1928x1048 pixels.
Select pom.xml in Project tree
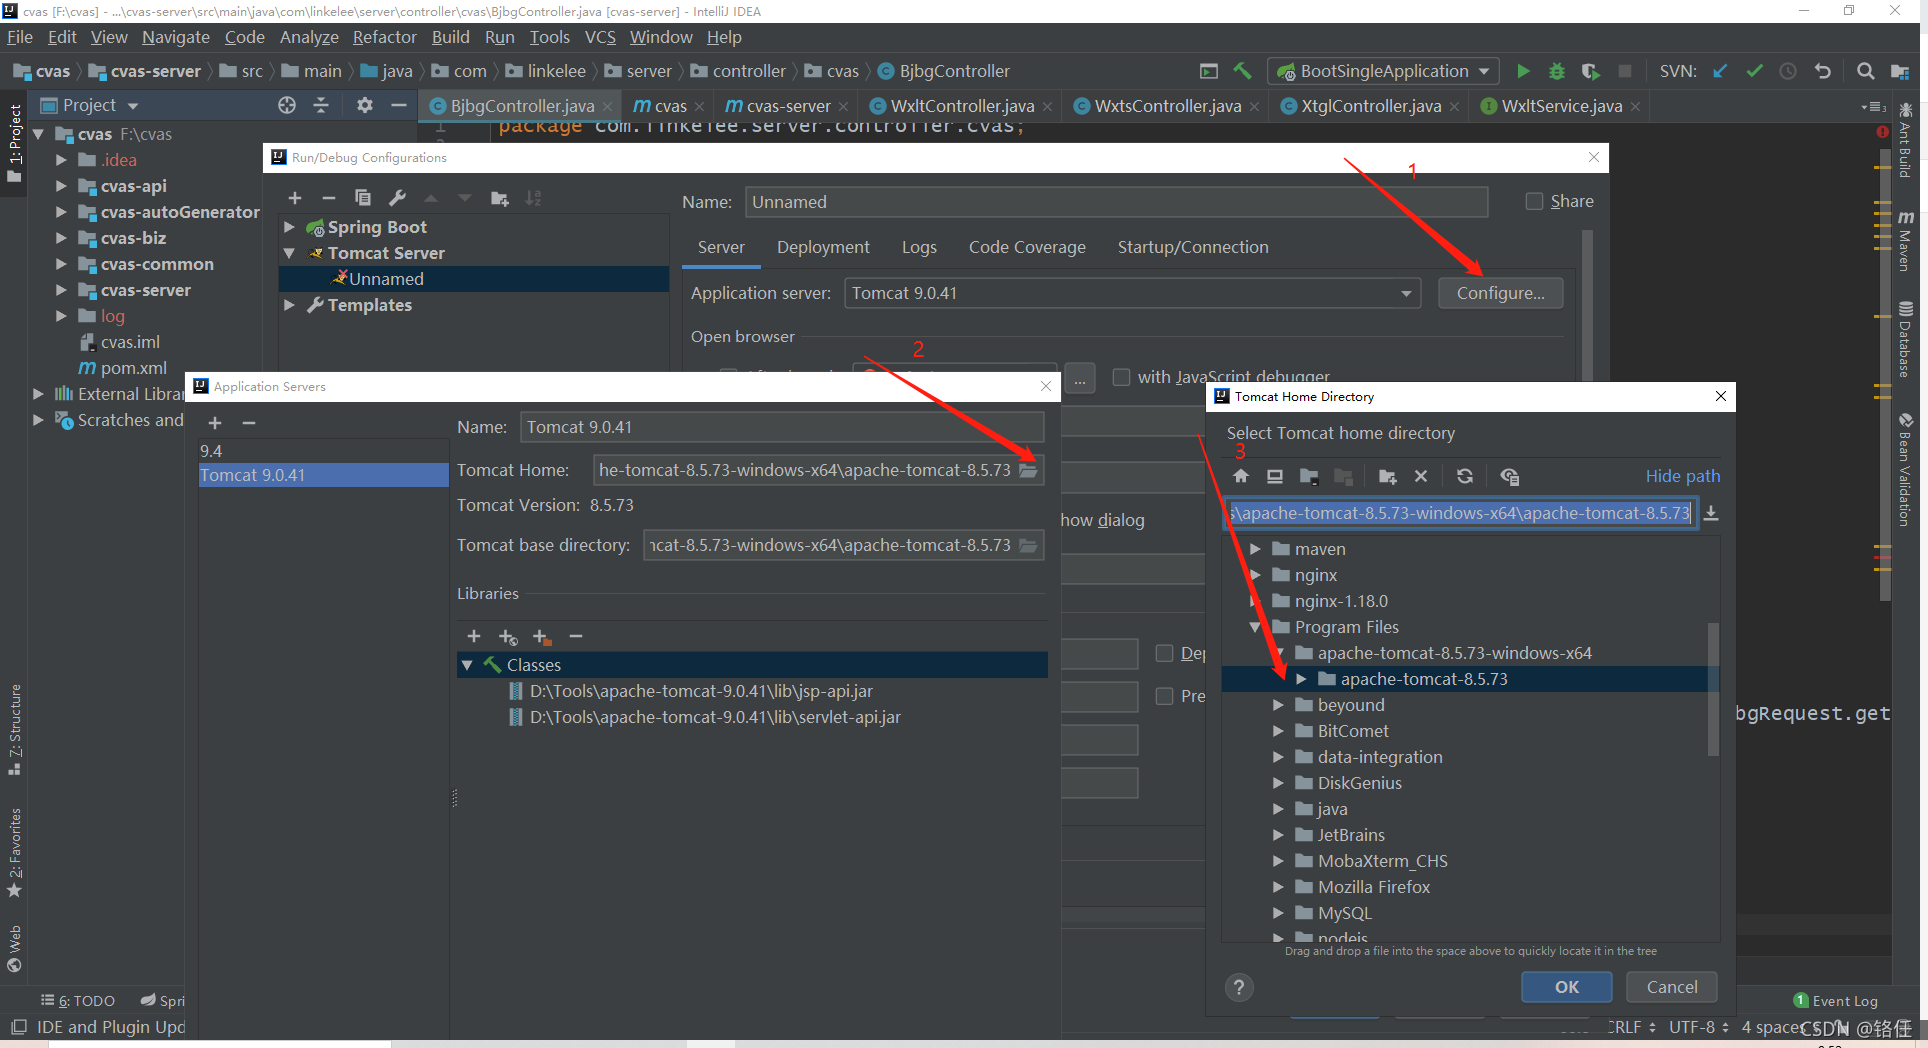134,368
